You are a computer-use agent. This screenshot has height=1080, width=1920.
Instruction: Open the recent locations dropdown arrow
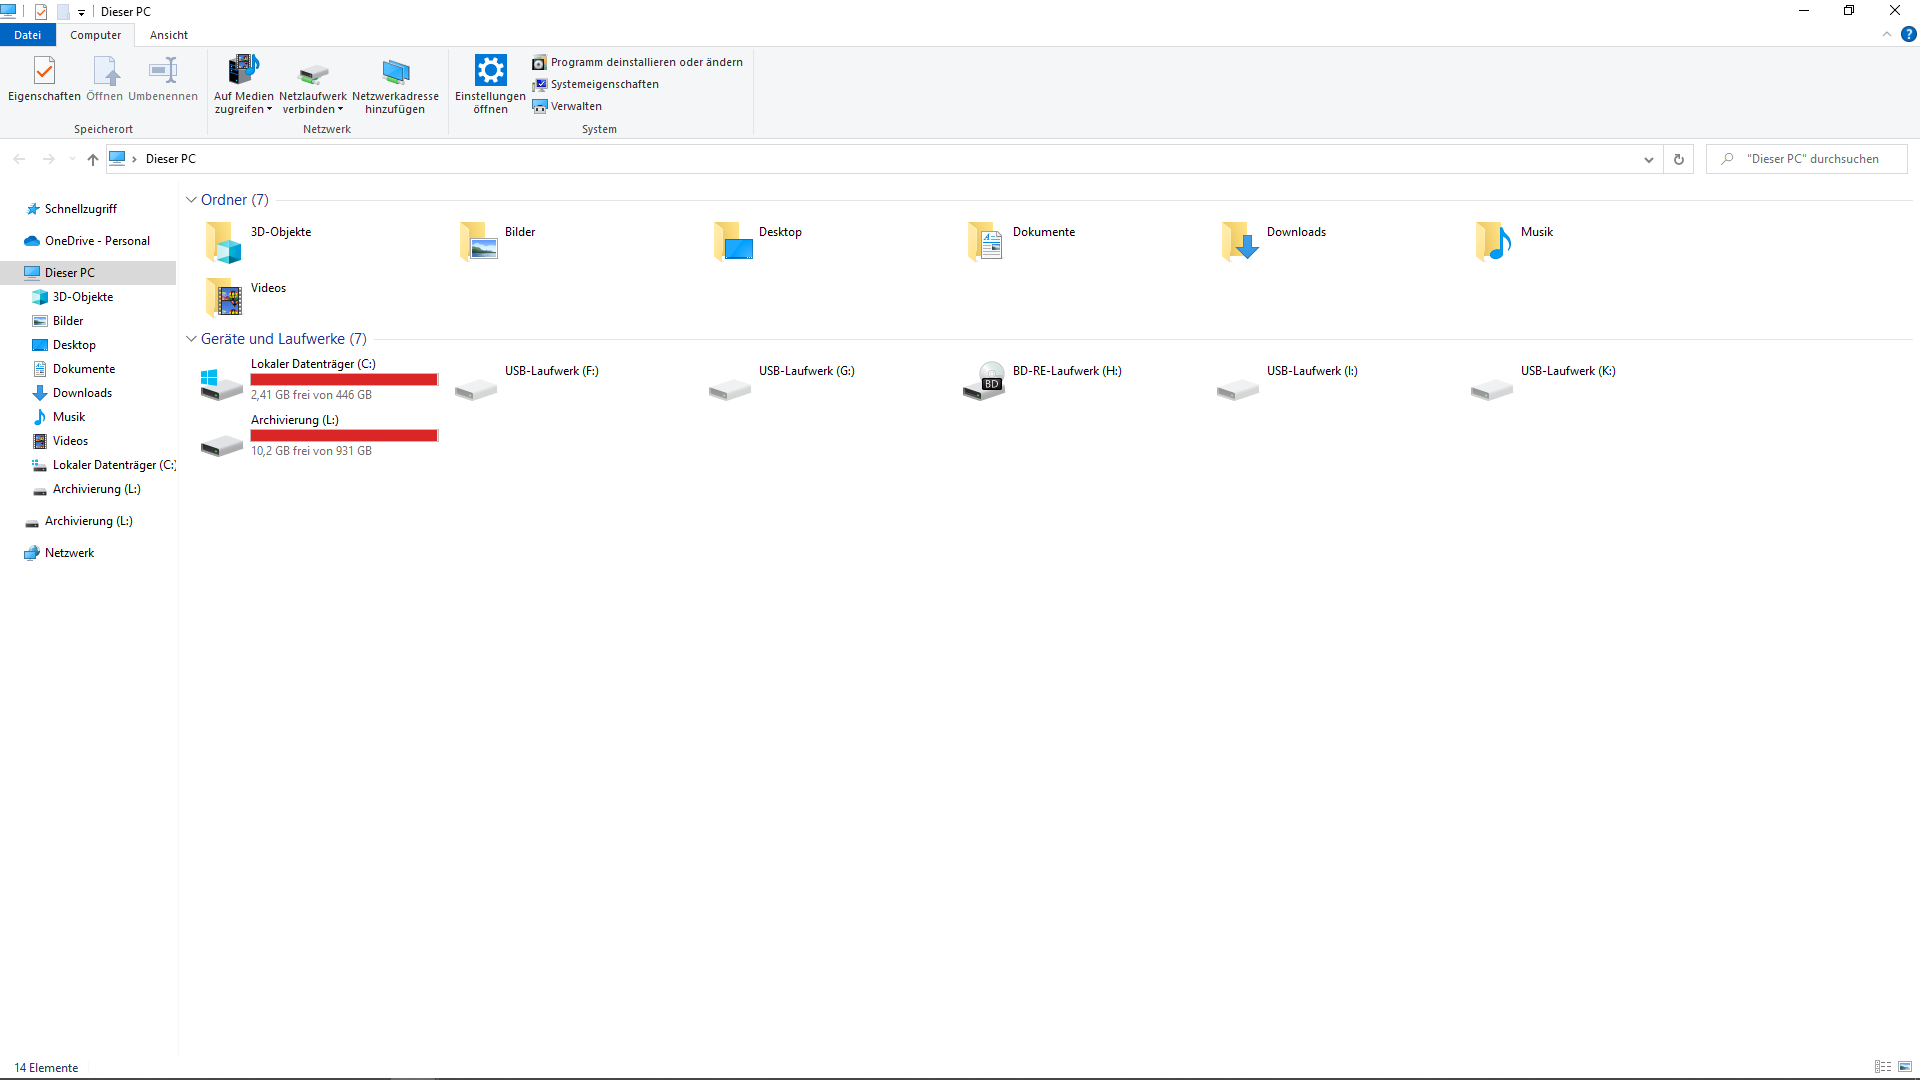point(72,159)
